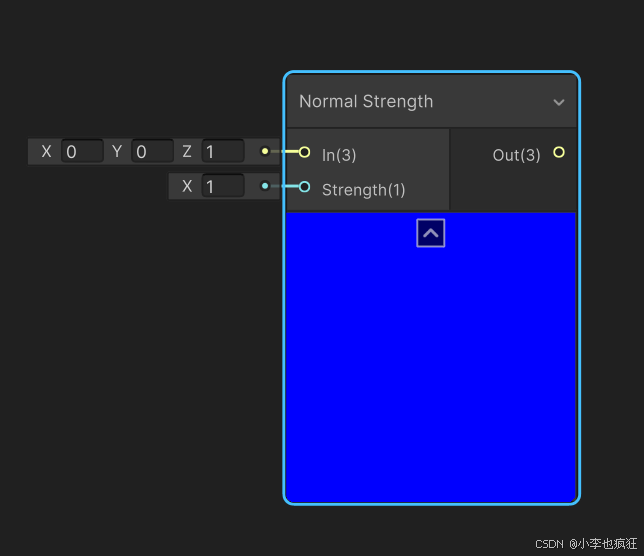The height and width of the screenshot is (556, 644).
Task: Edit the In vector Z value field
Action: tap(223, 152)
